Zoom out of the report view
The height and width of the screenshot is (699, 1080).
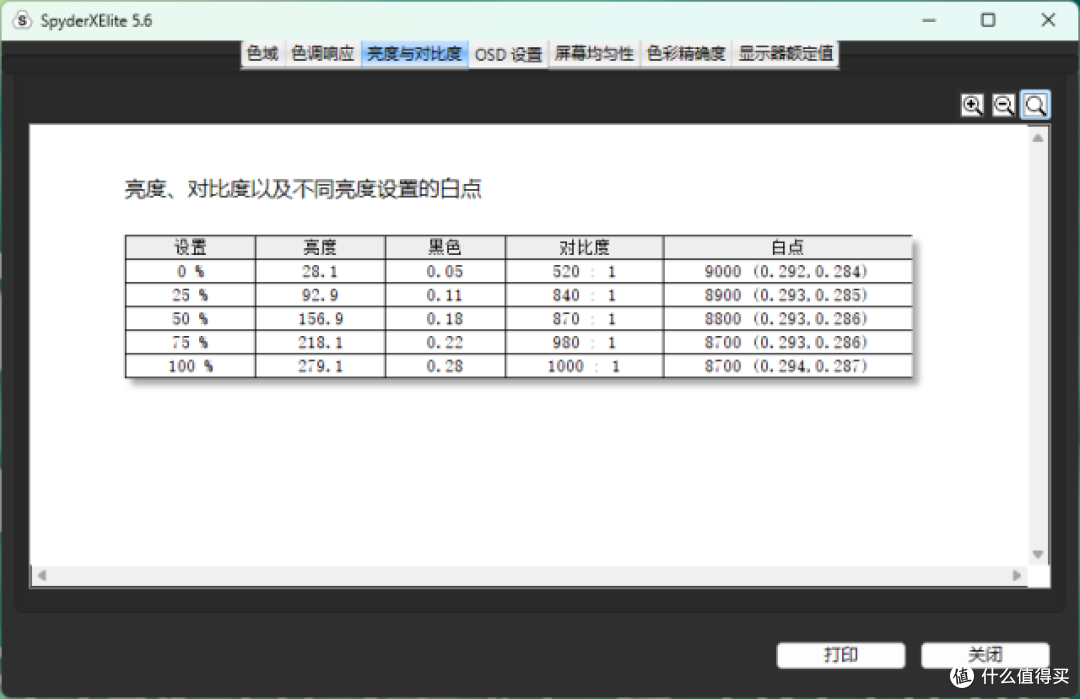[x=1004, y=105]
